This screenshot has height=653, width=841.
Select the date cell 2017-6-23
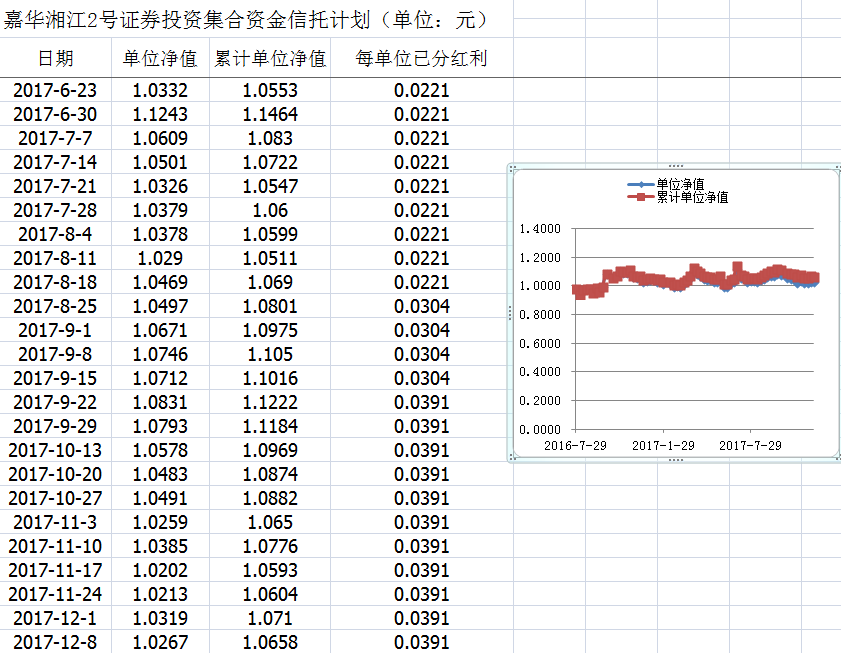pos(56,90)
